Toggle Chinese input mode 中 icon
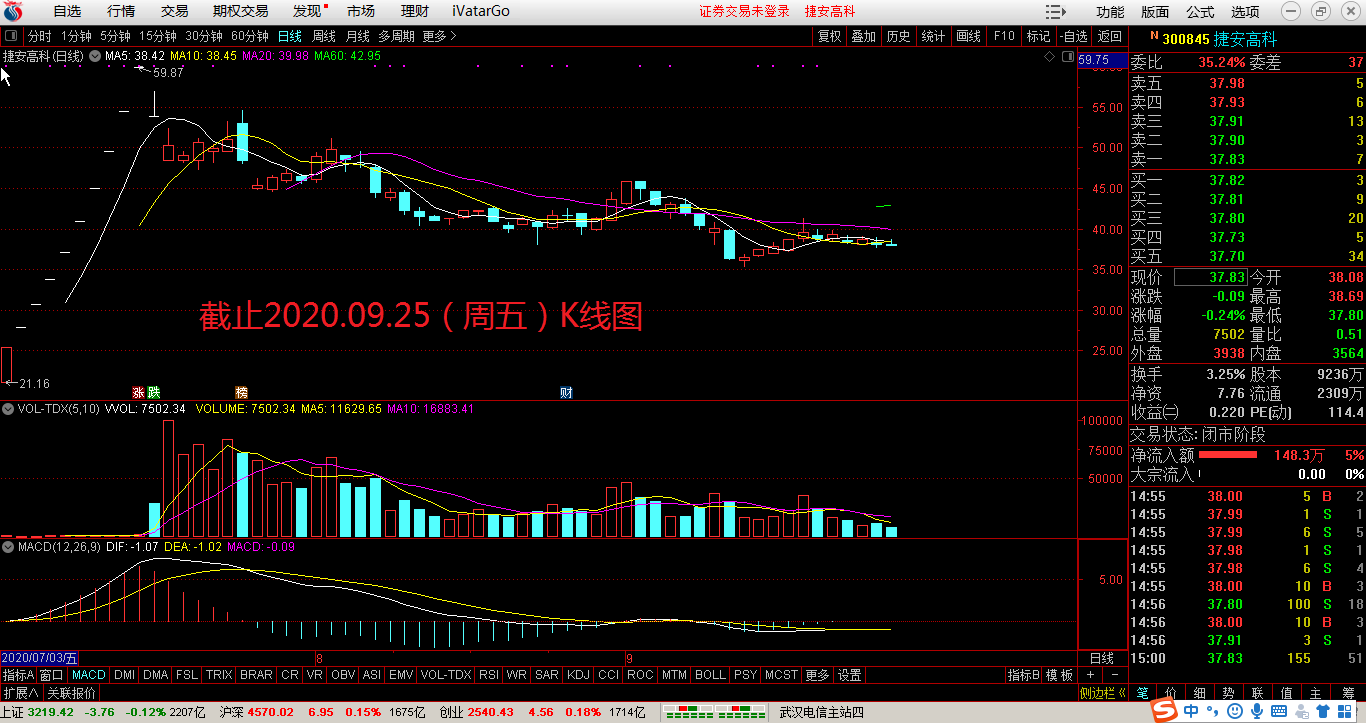The height and width of the screenshot is (724, 1366). tap(1190, 711)
